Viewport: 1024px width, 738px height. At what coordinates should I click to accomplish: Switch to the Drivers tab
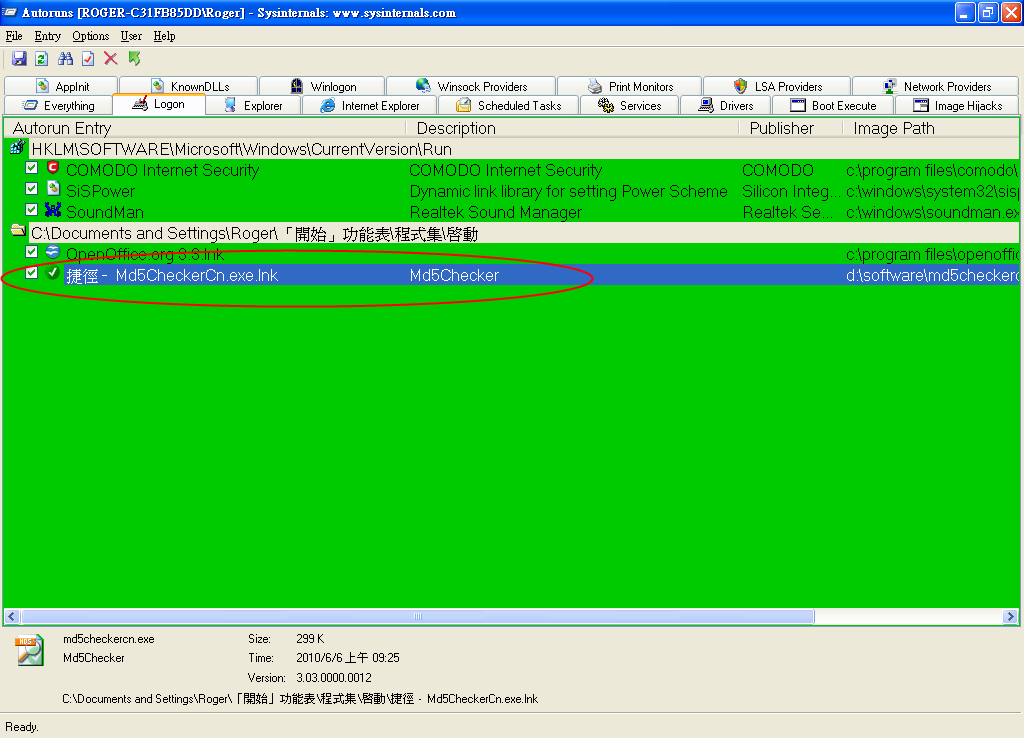click(726, 105)
